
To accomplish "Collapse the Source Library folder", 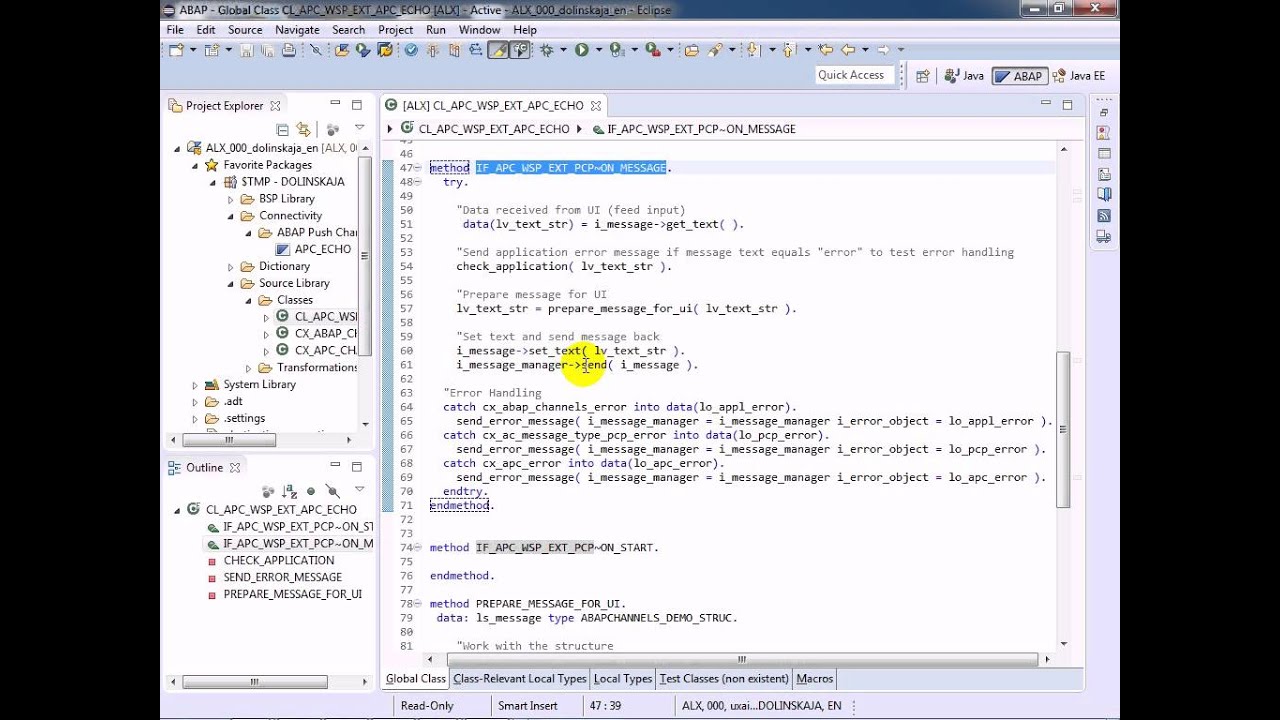I will pos(230,284).
